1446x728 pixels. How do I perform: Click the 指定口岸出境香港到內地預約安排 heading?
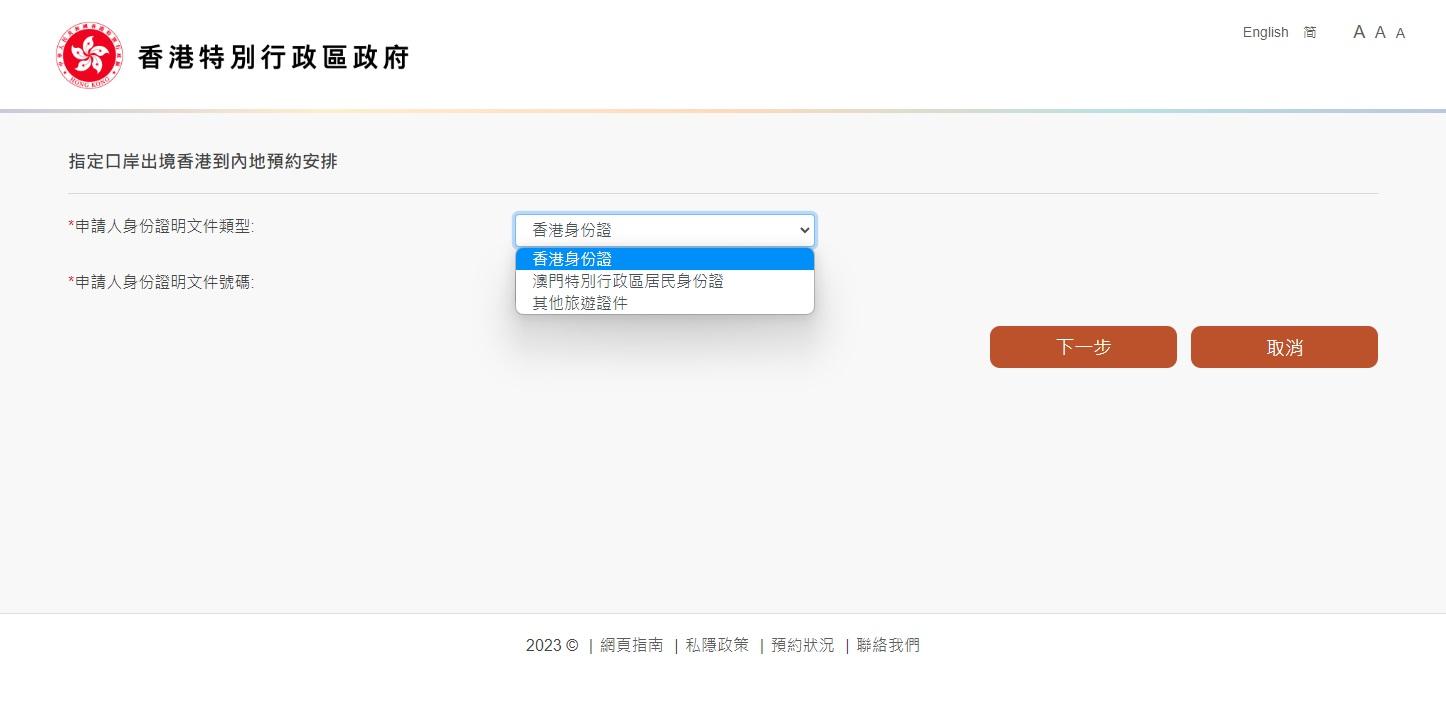tap(203, 161)
